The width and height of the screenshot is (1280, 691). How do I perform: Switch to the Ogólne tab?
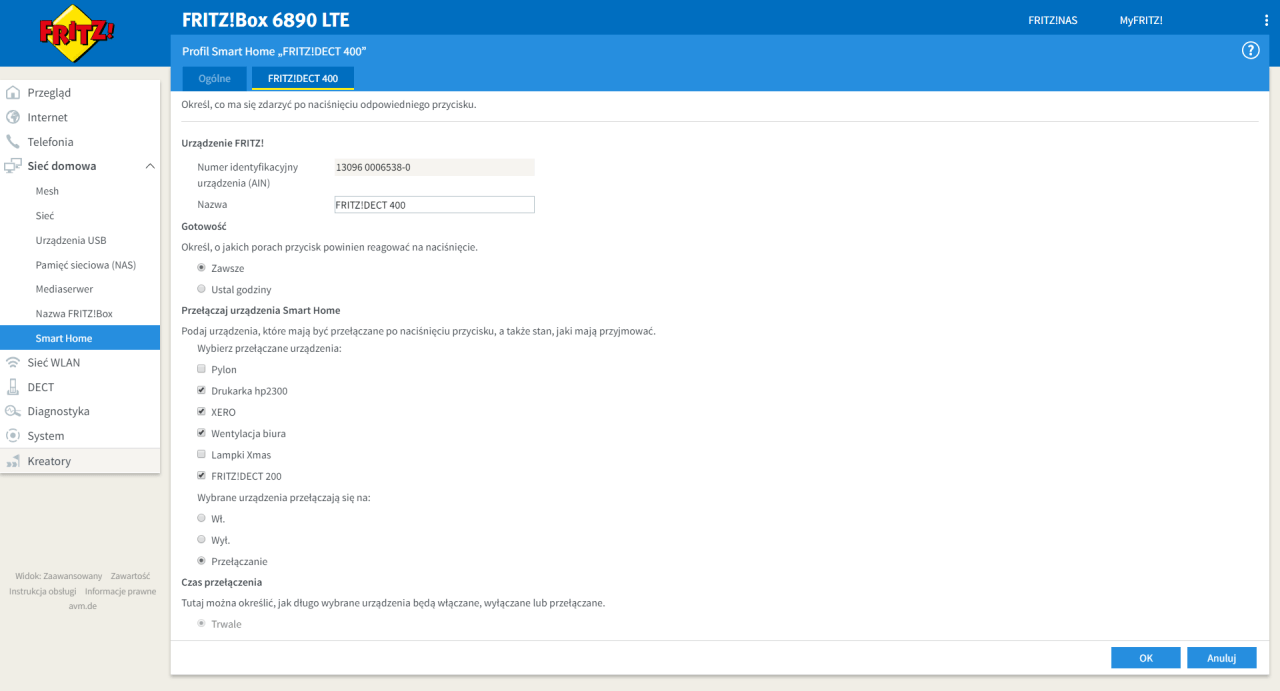(214, 78)
